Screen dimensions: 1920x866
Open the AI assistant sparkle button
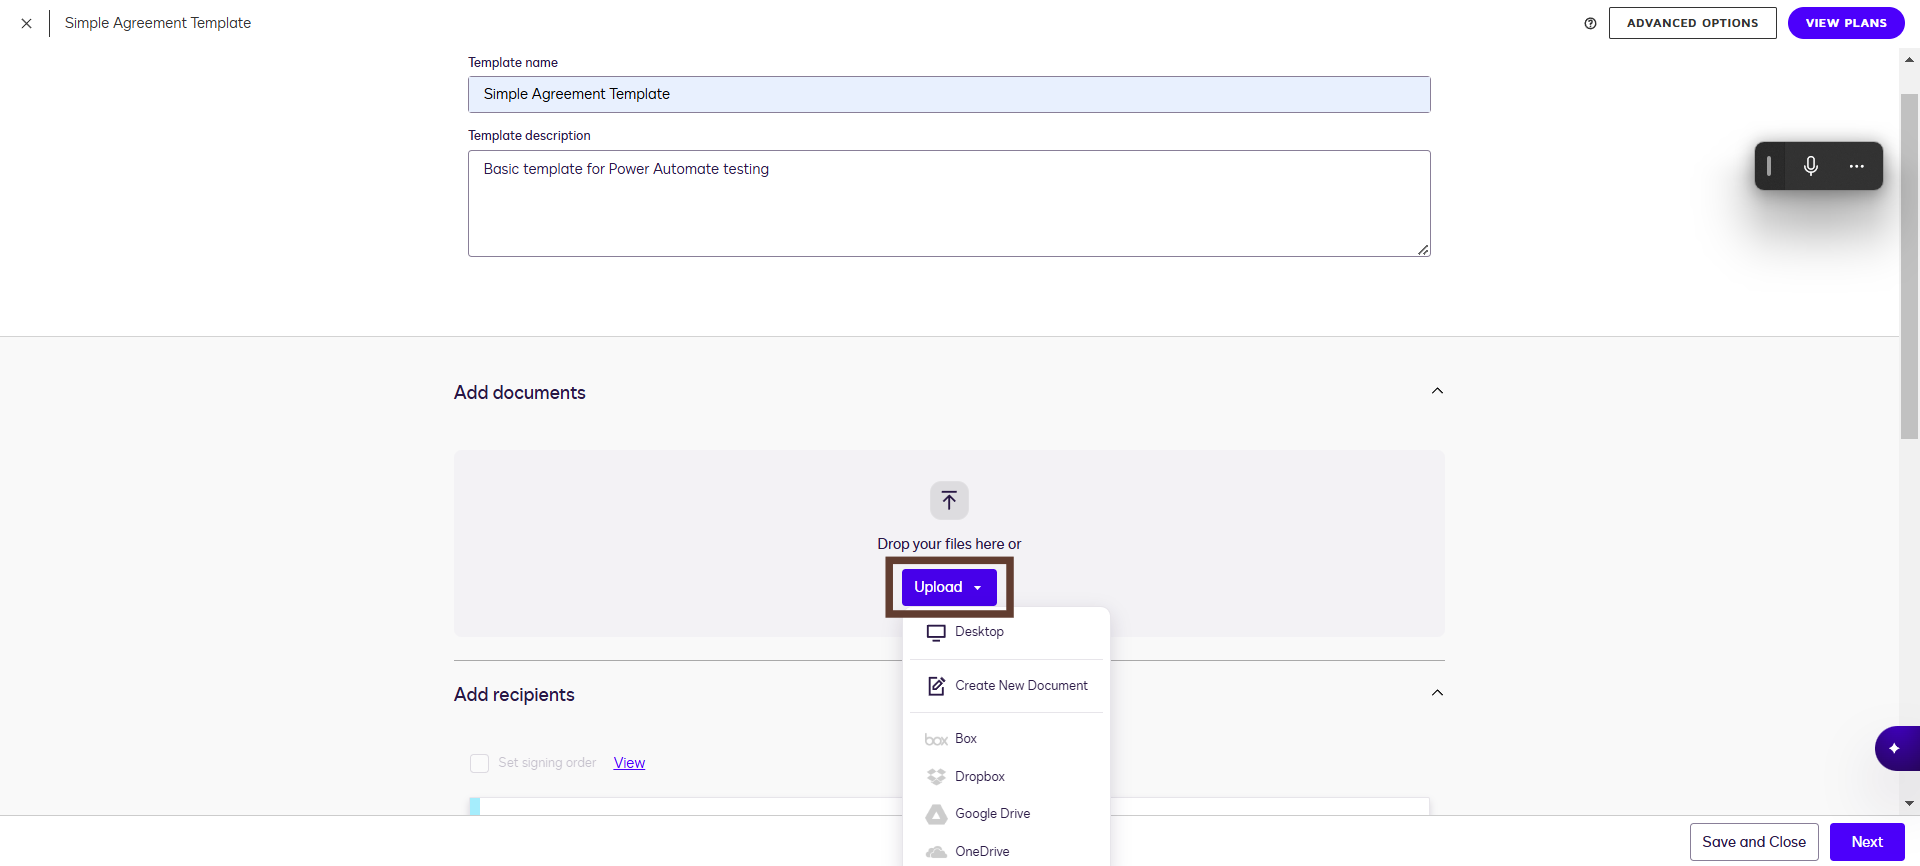[x=1894, y=748]
